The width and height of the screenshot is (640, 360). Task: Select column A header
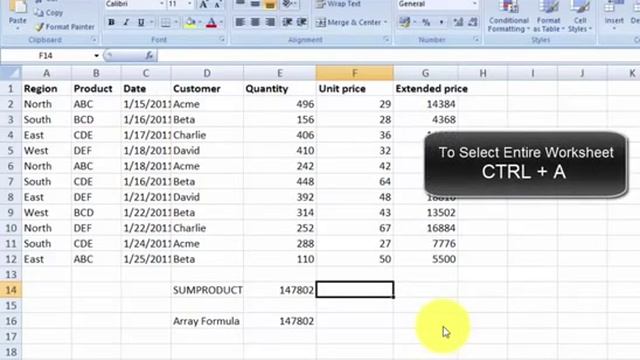[47, 73]
